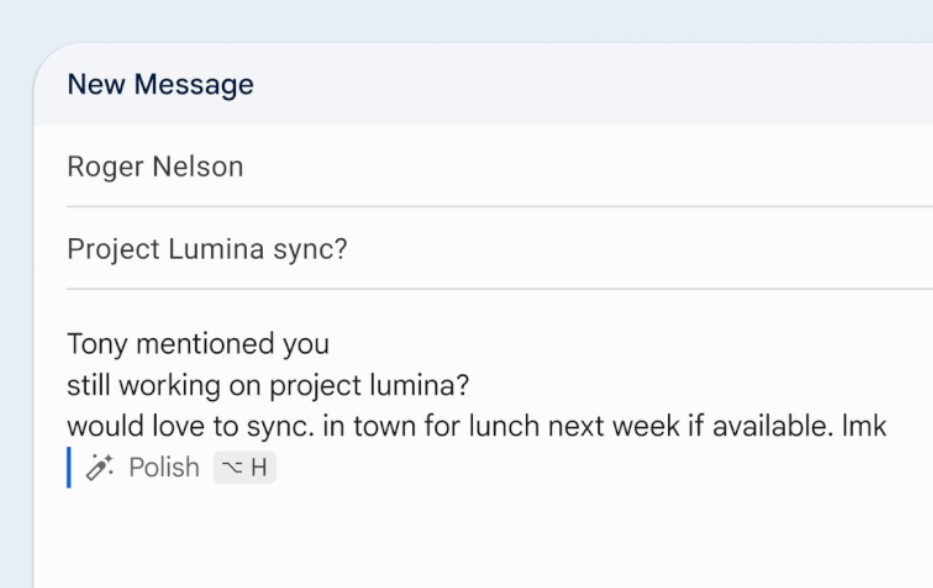Click the line 'still working on project lumina?'

point(268,385)
